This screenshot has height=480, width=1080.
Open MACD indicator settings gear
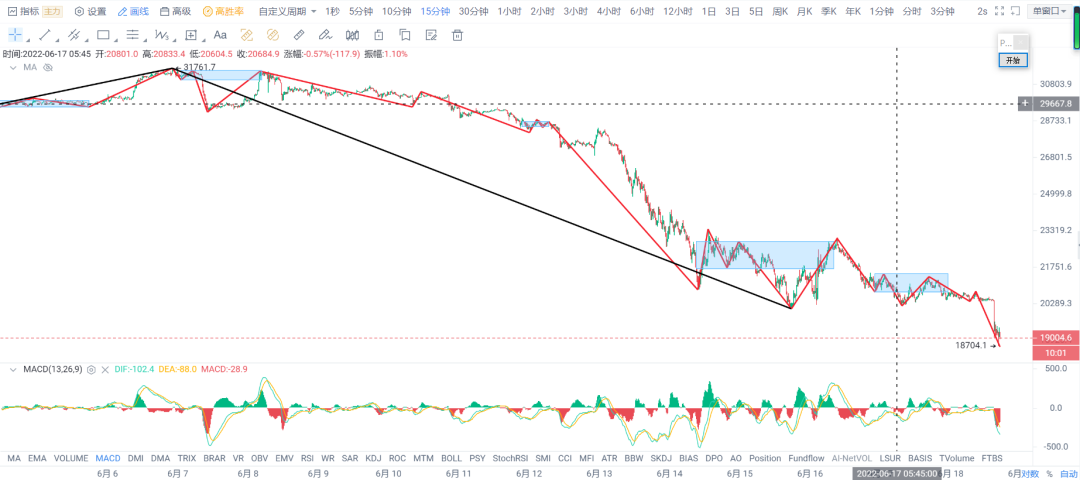point(92,369)
